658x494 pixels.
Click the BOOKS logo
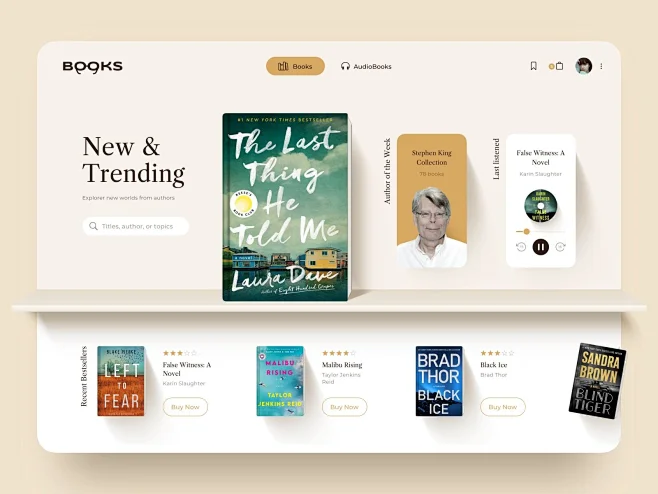coord(92,67)
